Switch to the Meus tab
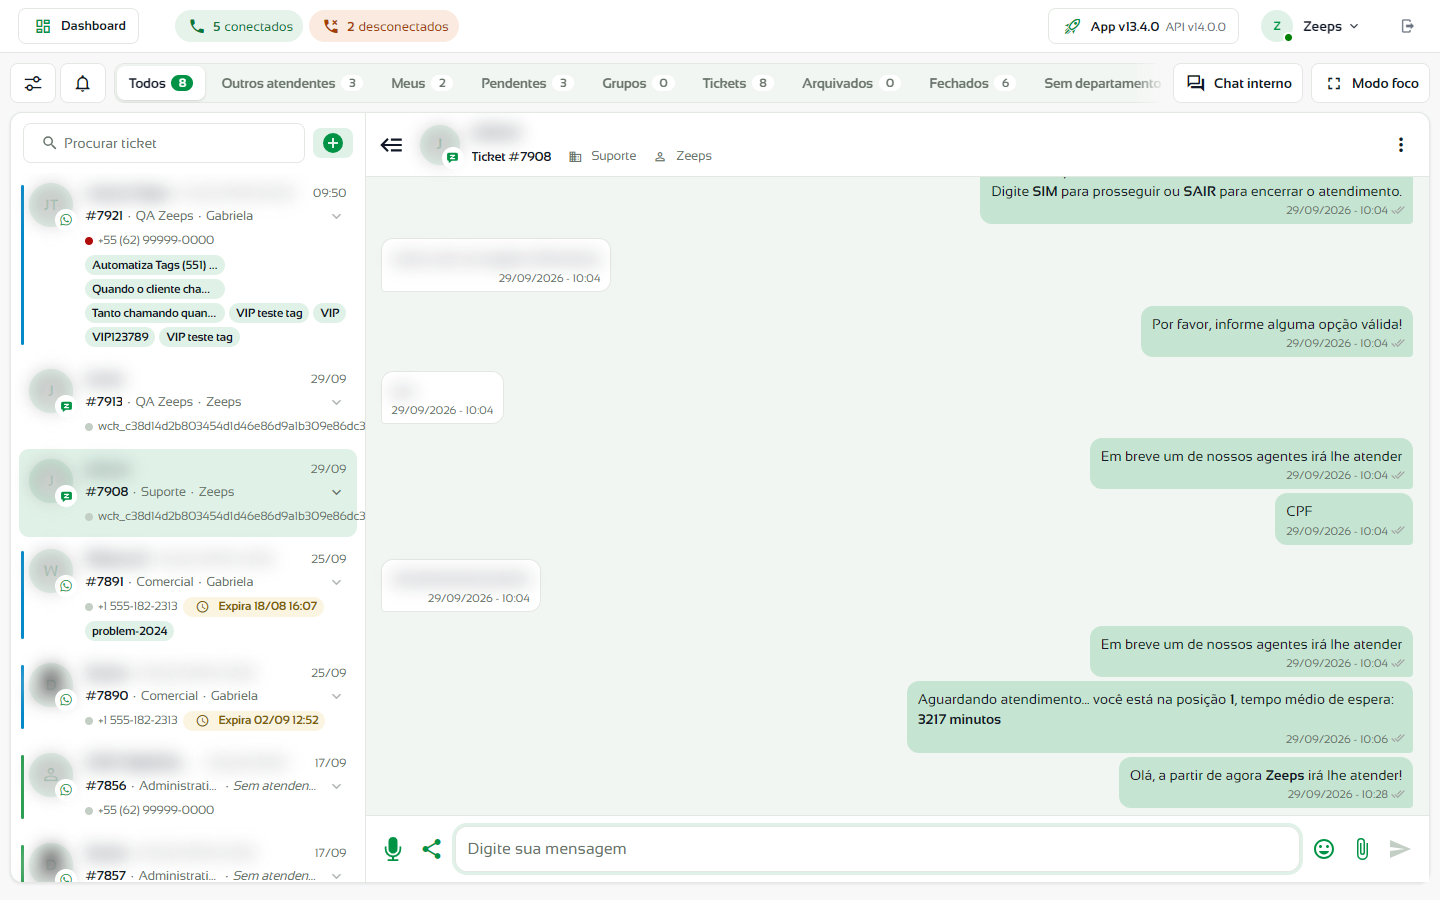Screen dimensions: 1440x900 click(421, 83)
